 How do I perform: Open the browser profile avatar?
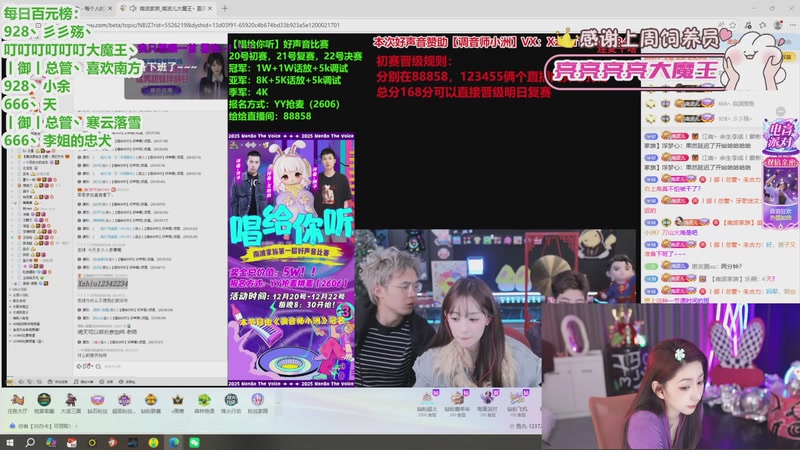click(778, 24)
